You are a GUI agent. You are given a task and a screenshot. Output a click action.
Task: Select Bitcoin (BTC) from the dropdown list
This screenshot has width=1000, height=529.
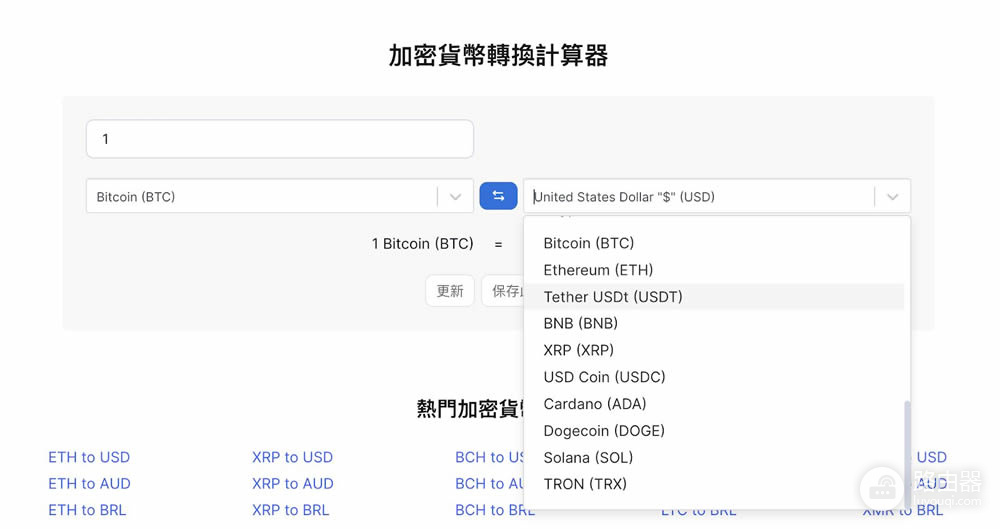click(714, 243)
